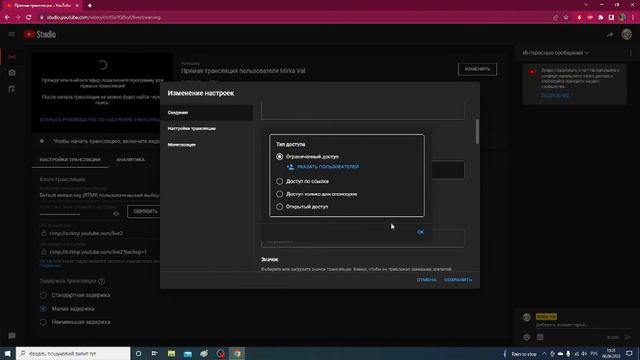
Task: Click the share arrow icon in header
Action: (x=610, y=35)
